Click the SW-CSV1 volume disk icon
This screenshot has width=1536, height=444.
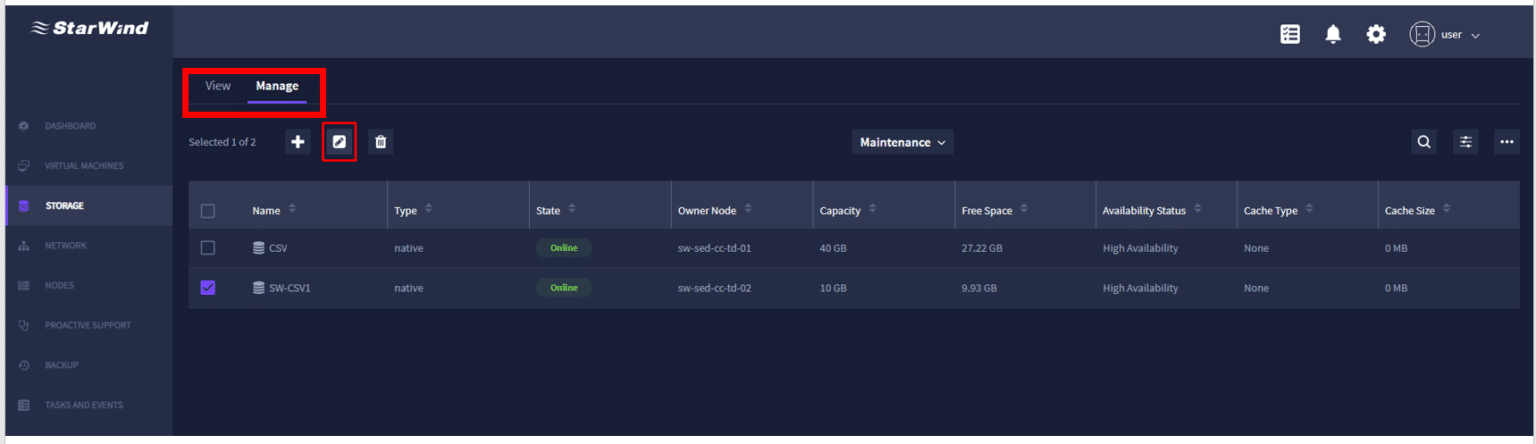pos(259,288)
